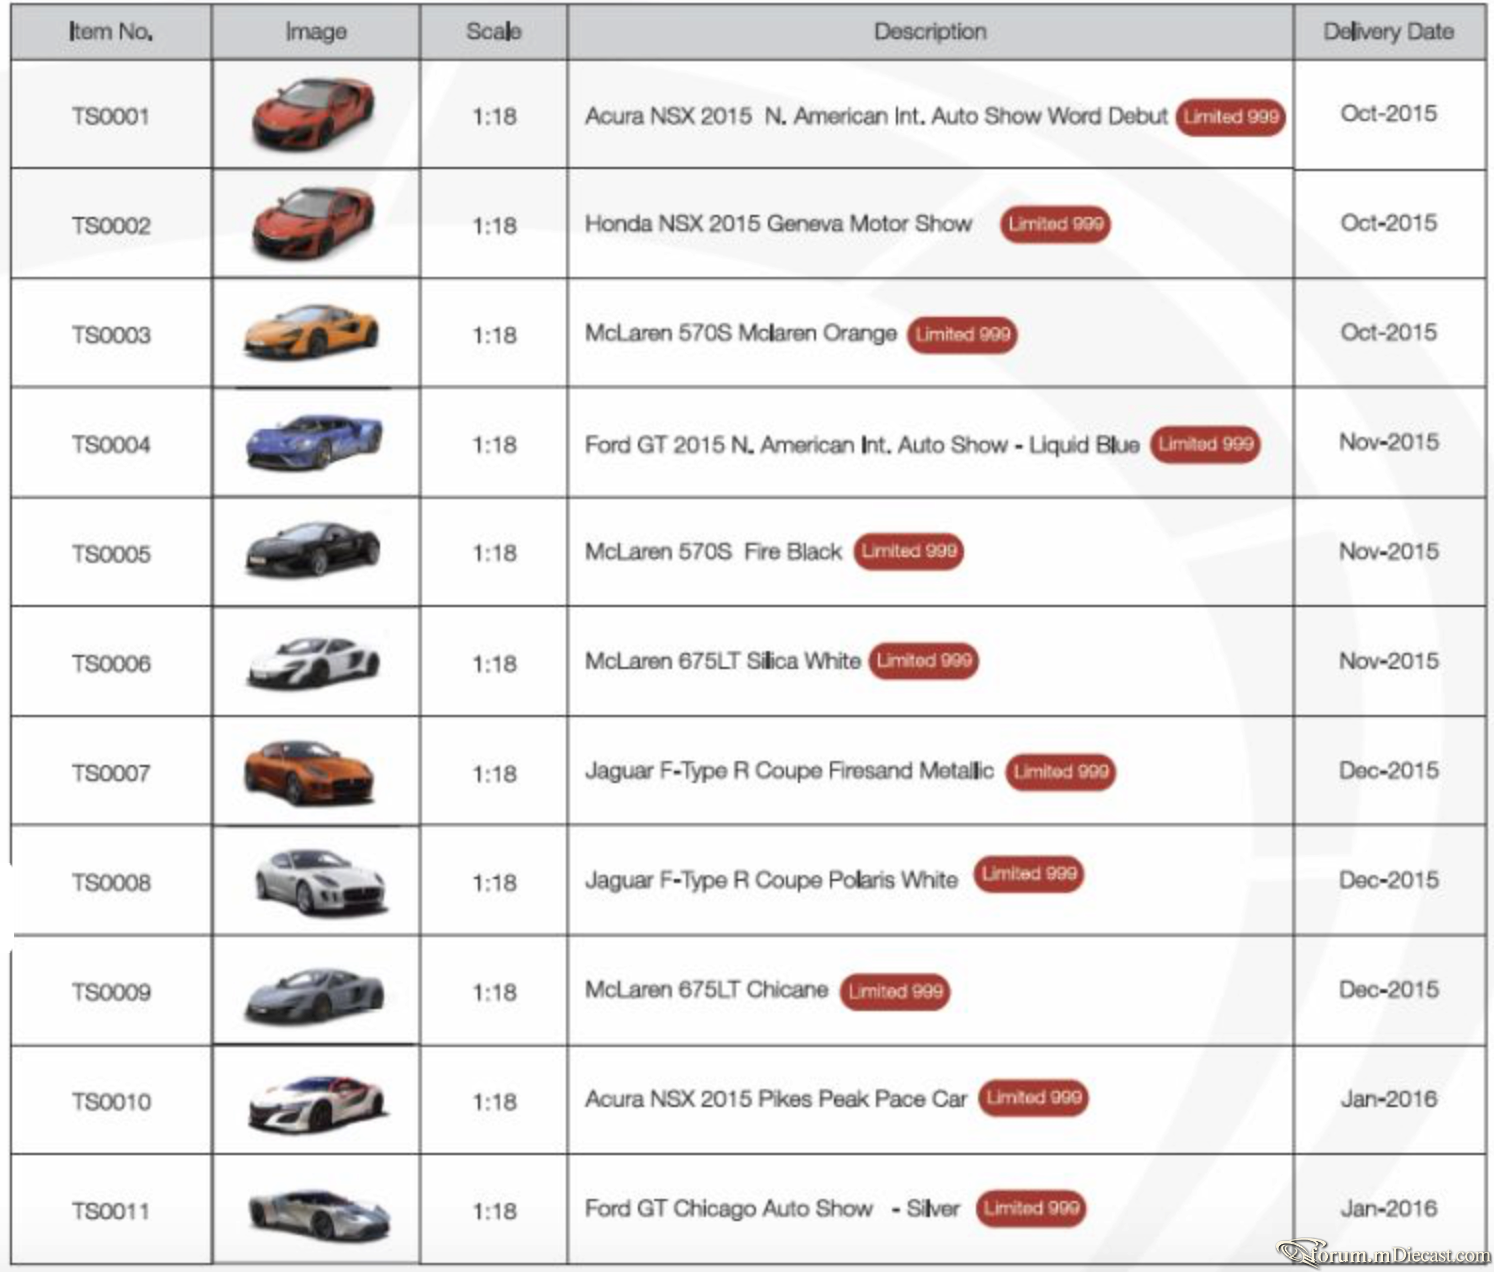1494x1272 pixels.
Task: Click Limited 999 badge after Firesand Metallic
Action: (x=1060, y=772)
